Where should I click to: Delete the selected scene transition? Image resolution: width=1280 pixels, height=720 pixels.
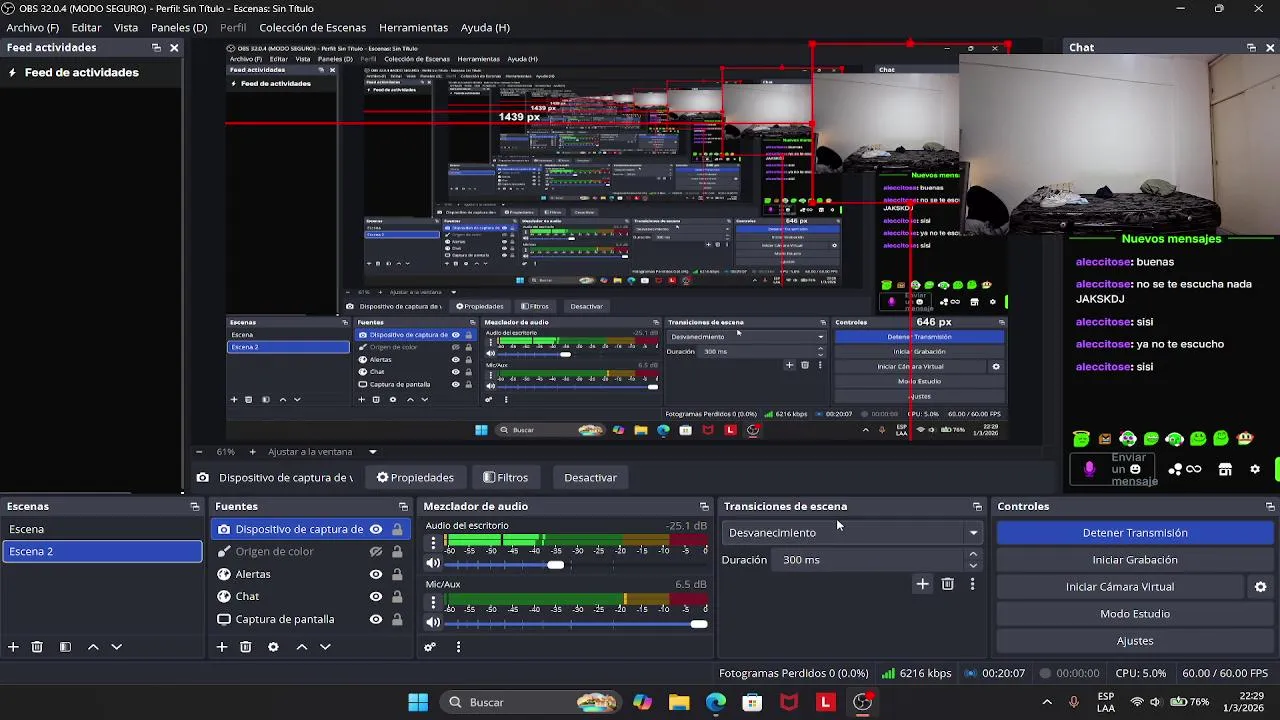(947, 584)
